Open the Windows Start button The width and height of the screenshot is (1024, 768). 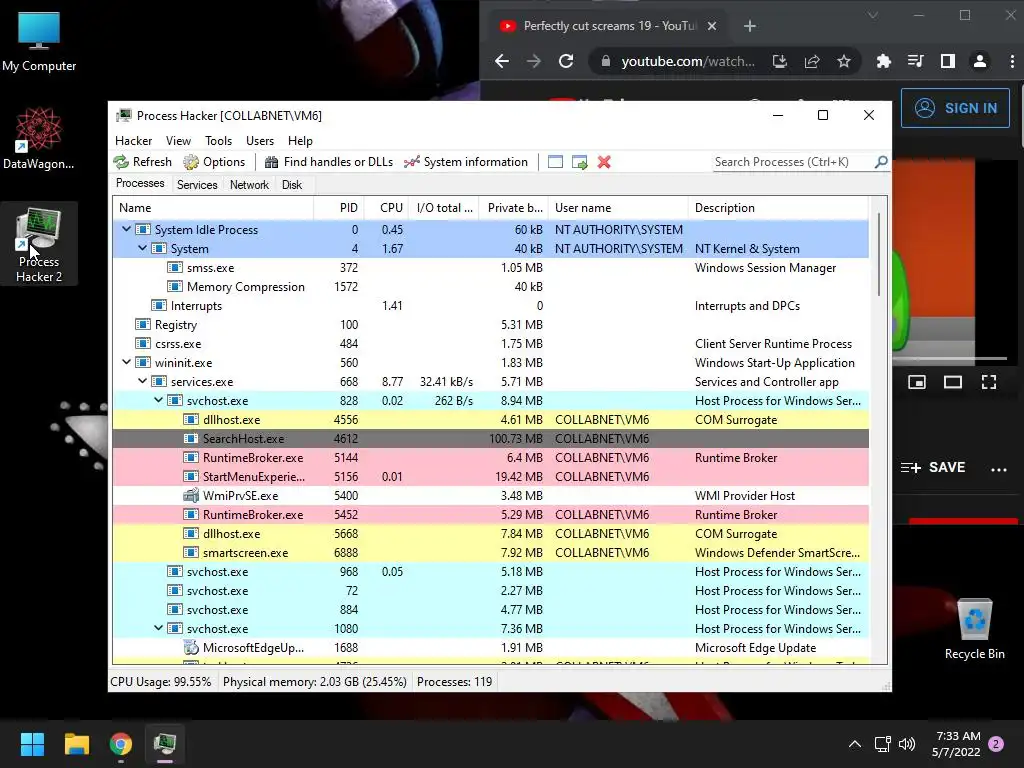point(32,744)
